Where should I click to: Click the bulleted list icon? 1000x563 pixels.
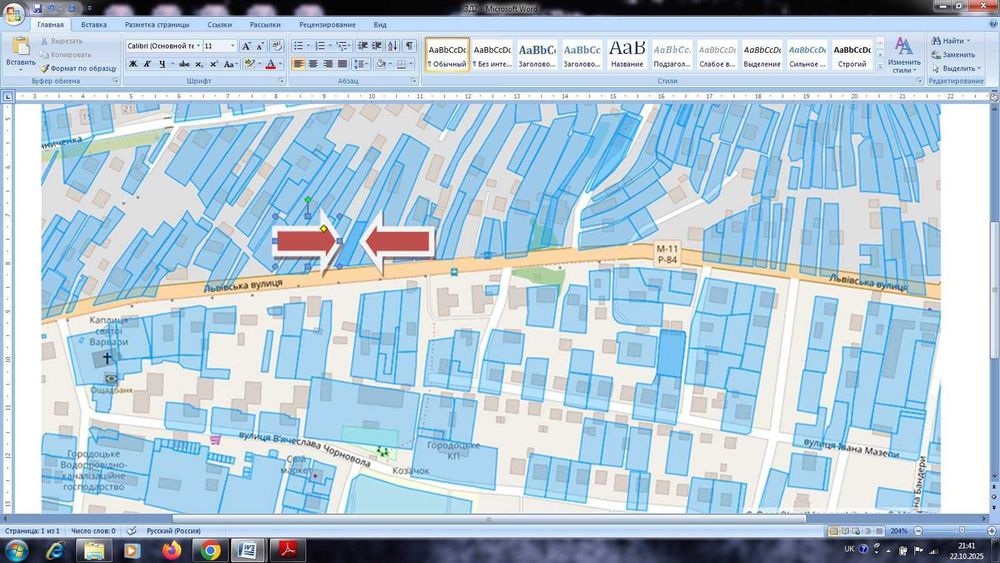(x=298, y=46)
